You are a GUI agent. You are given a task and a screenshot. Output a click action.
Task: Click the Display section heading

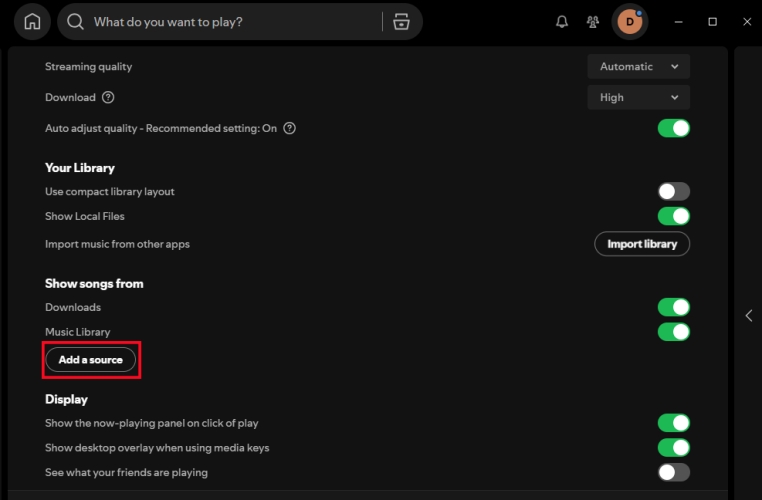coord(66,399)
